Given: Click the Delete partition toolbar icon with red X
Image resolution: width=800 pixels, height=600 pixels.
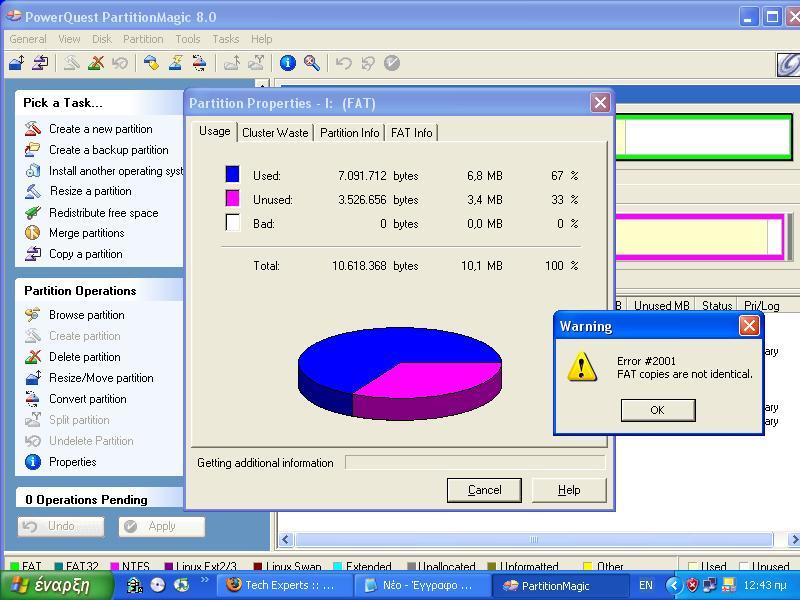Looking at the screenshot, I should (x=96, y=63).
